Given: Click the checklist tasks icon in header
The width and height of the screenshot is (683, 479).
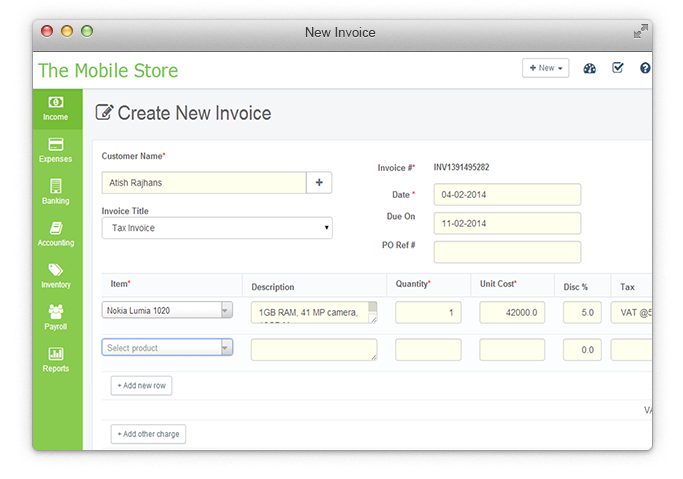Looking at the screenshot, I should [618, 67].
